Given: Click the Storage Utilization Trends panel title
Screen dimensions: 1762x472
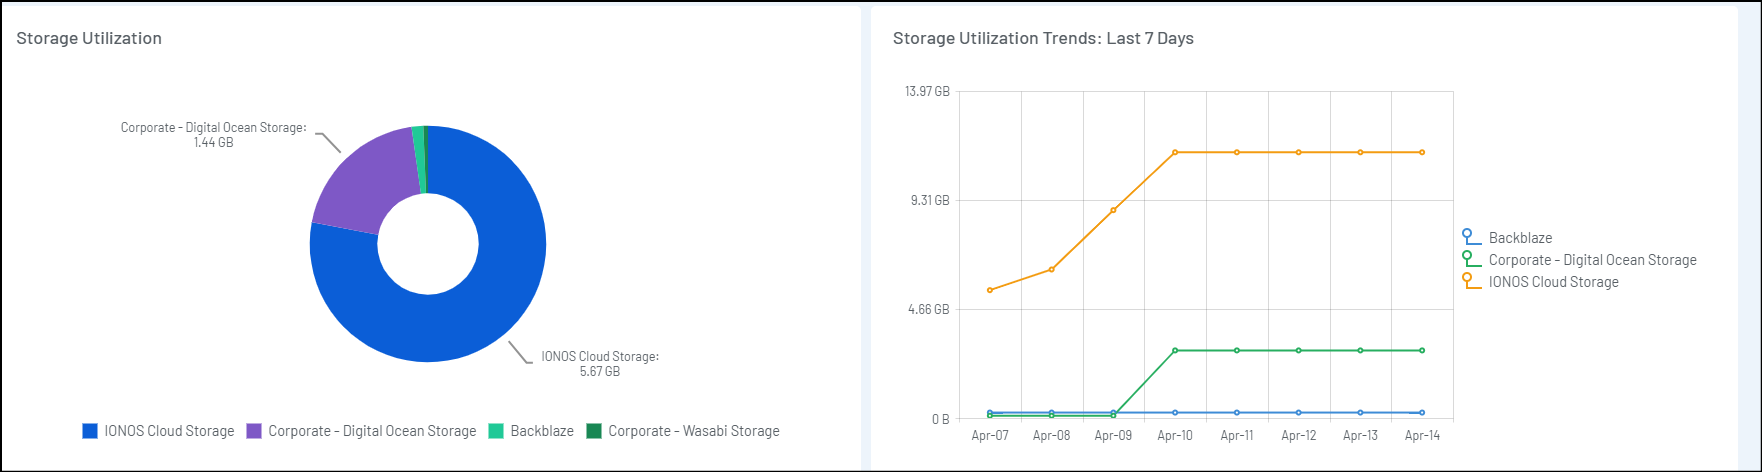Looking at the screenshot, I should coord(1043,38).
